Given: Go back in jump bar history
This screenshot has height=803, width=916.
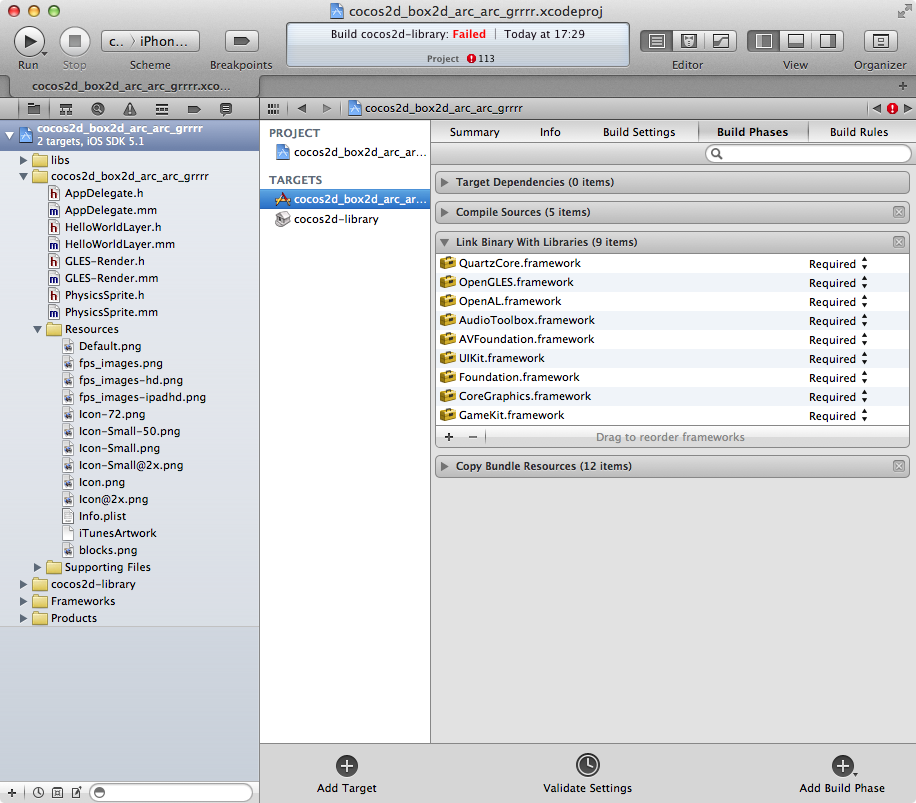Looking at the screenshot, I should [x=302, y=109].
